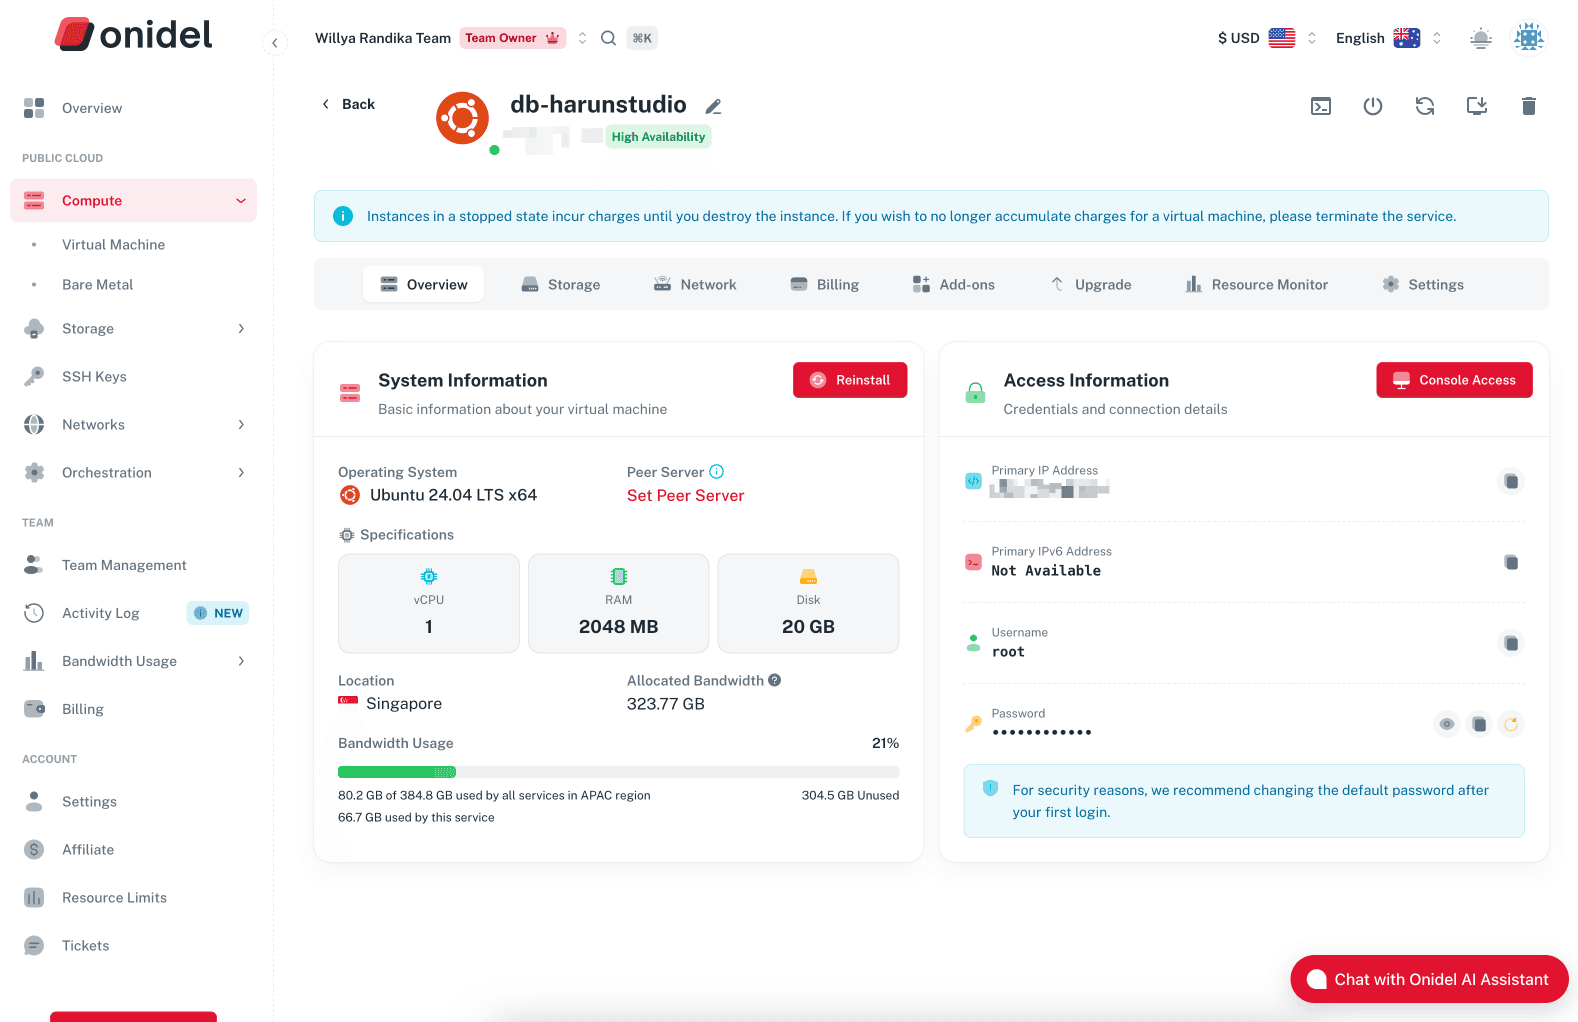Click the Set Peer Server link
The height and width of the screenshot is (1022, 1578).
pos(685,496)
